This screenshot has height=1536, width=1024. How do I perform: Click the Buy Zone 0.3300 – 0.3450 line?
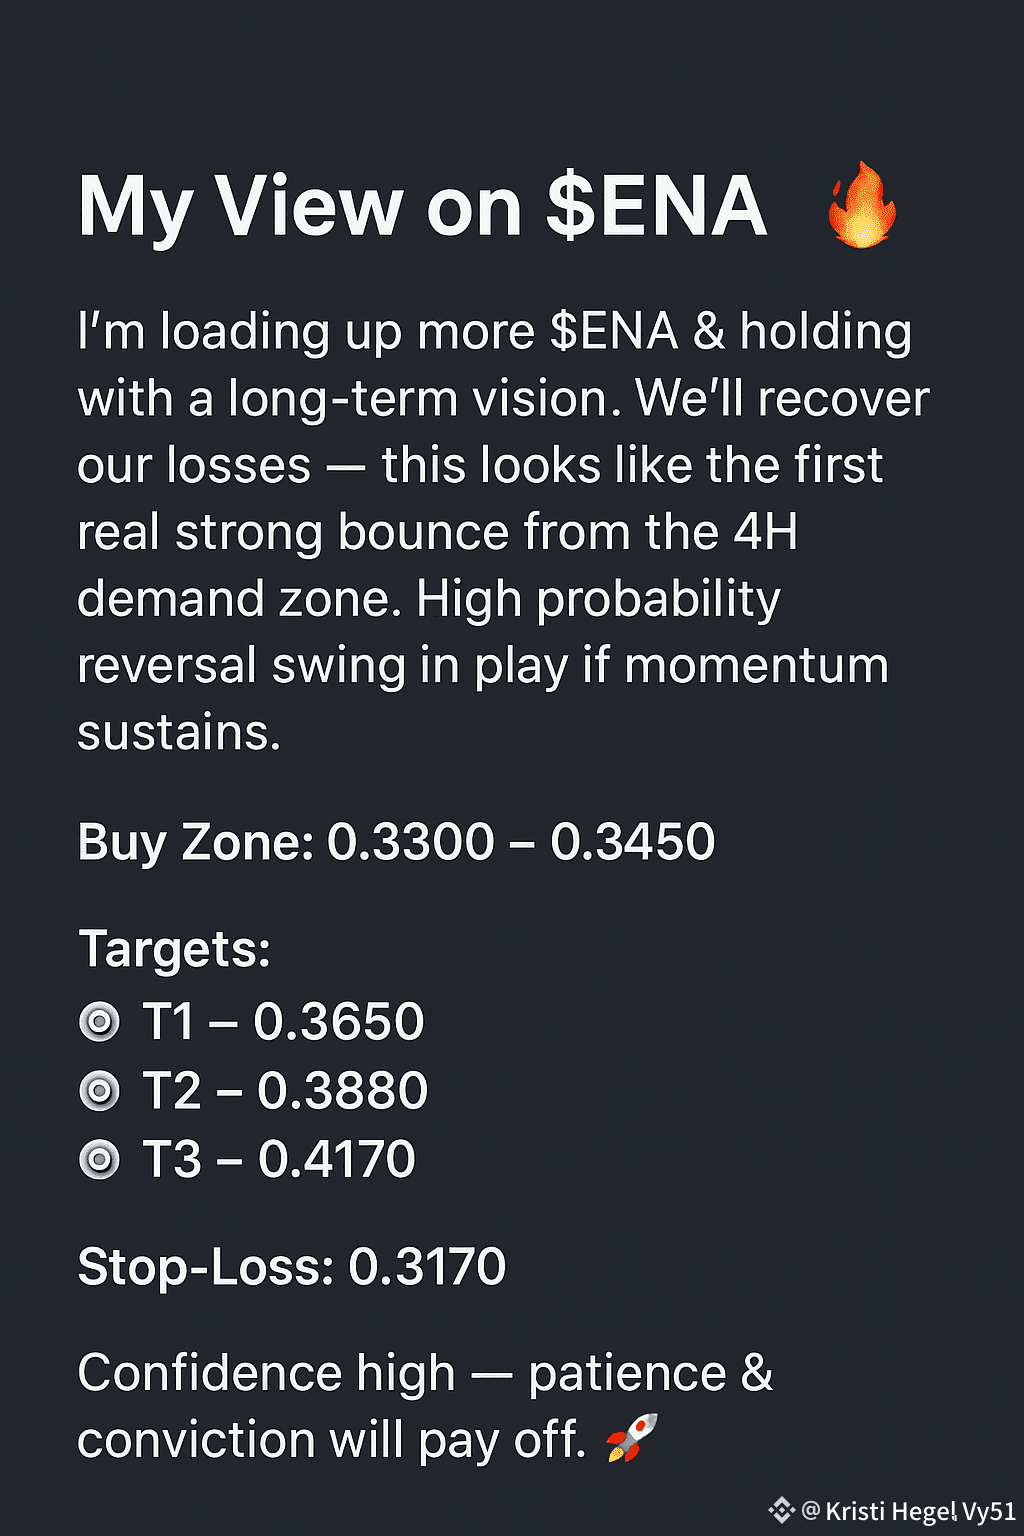(396, 842)
